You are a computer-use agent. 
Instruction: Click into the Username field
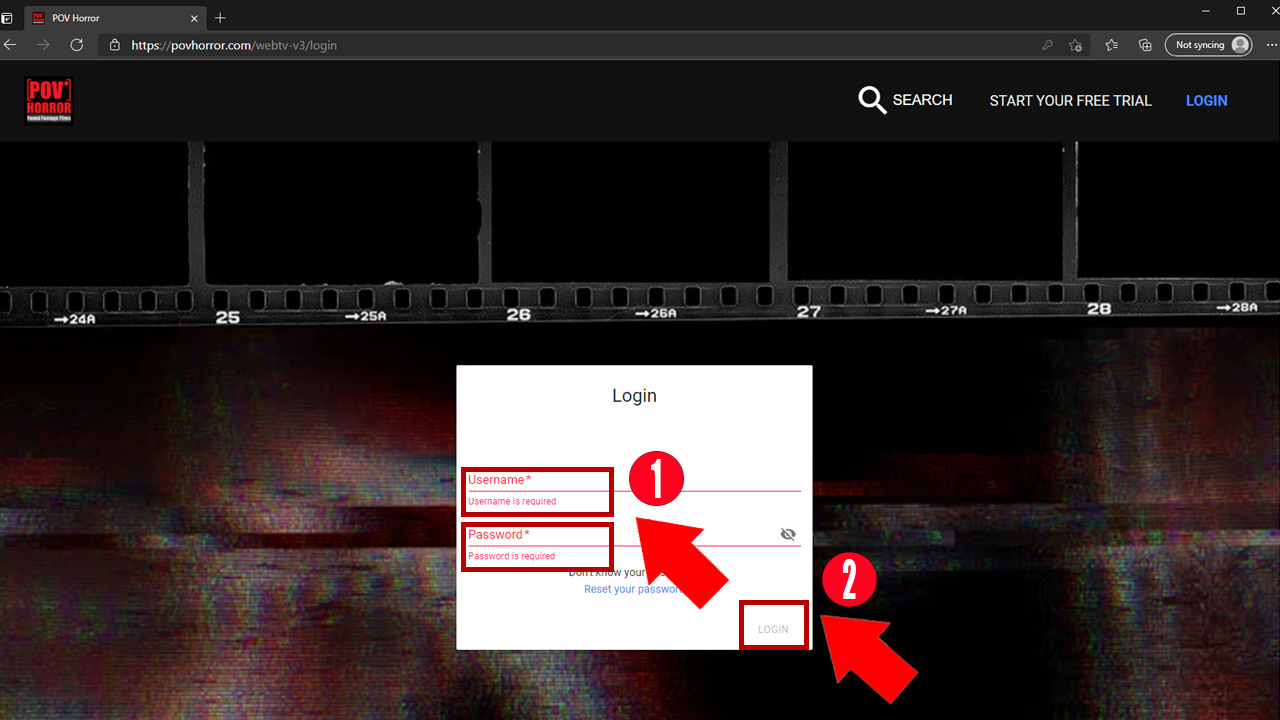click(x=700, y=480)
